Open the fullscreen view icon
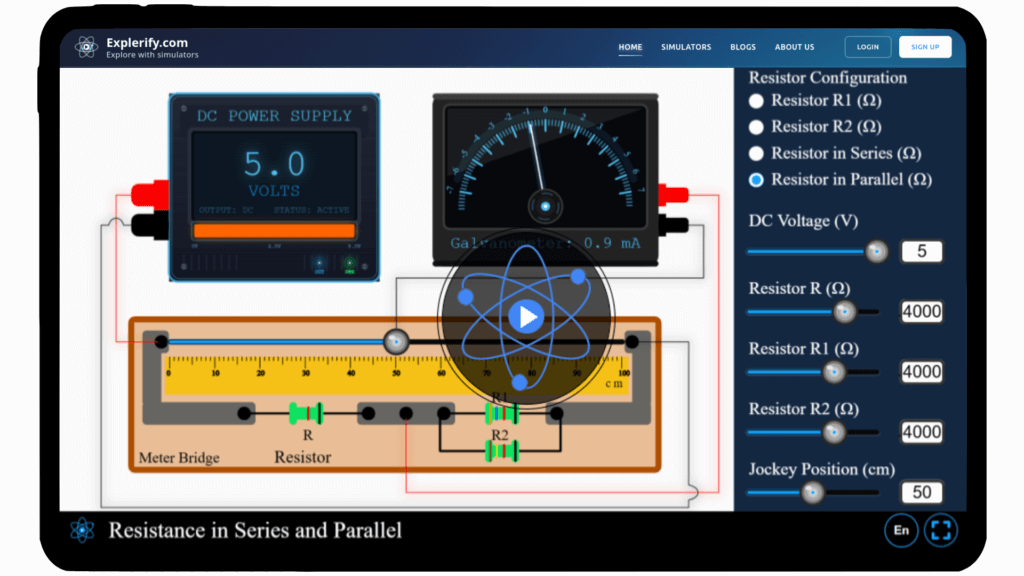1024x576 pixels. tap(939, 530)
